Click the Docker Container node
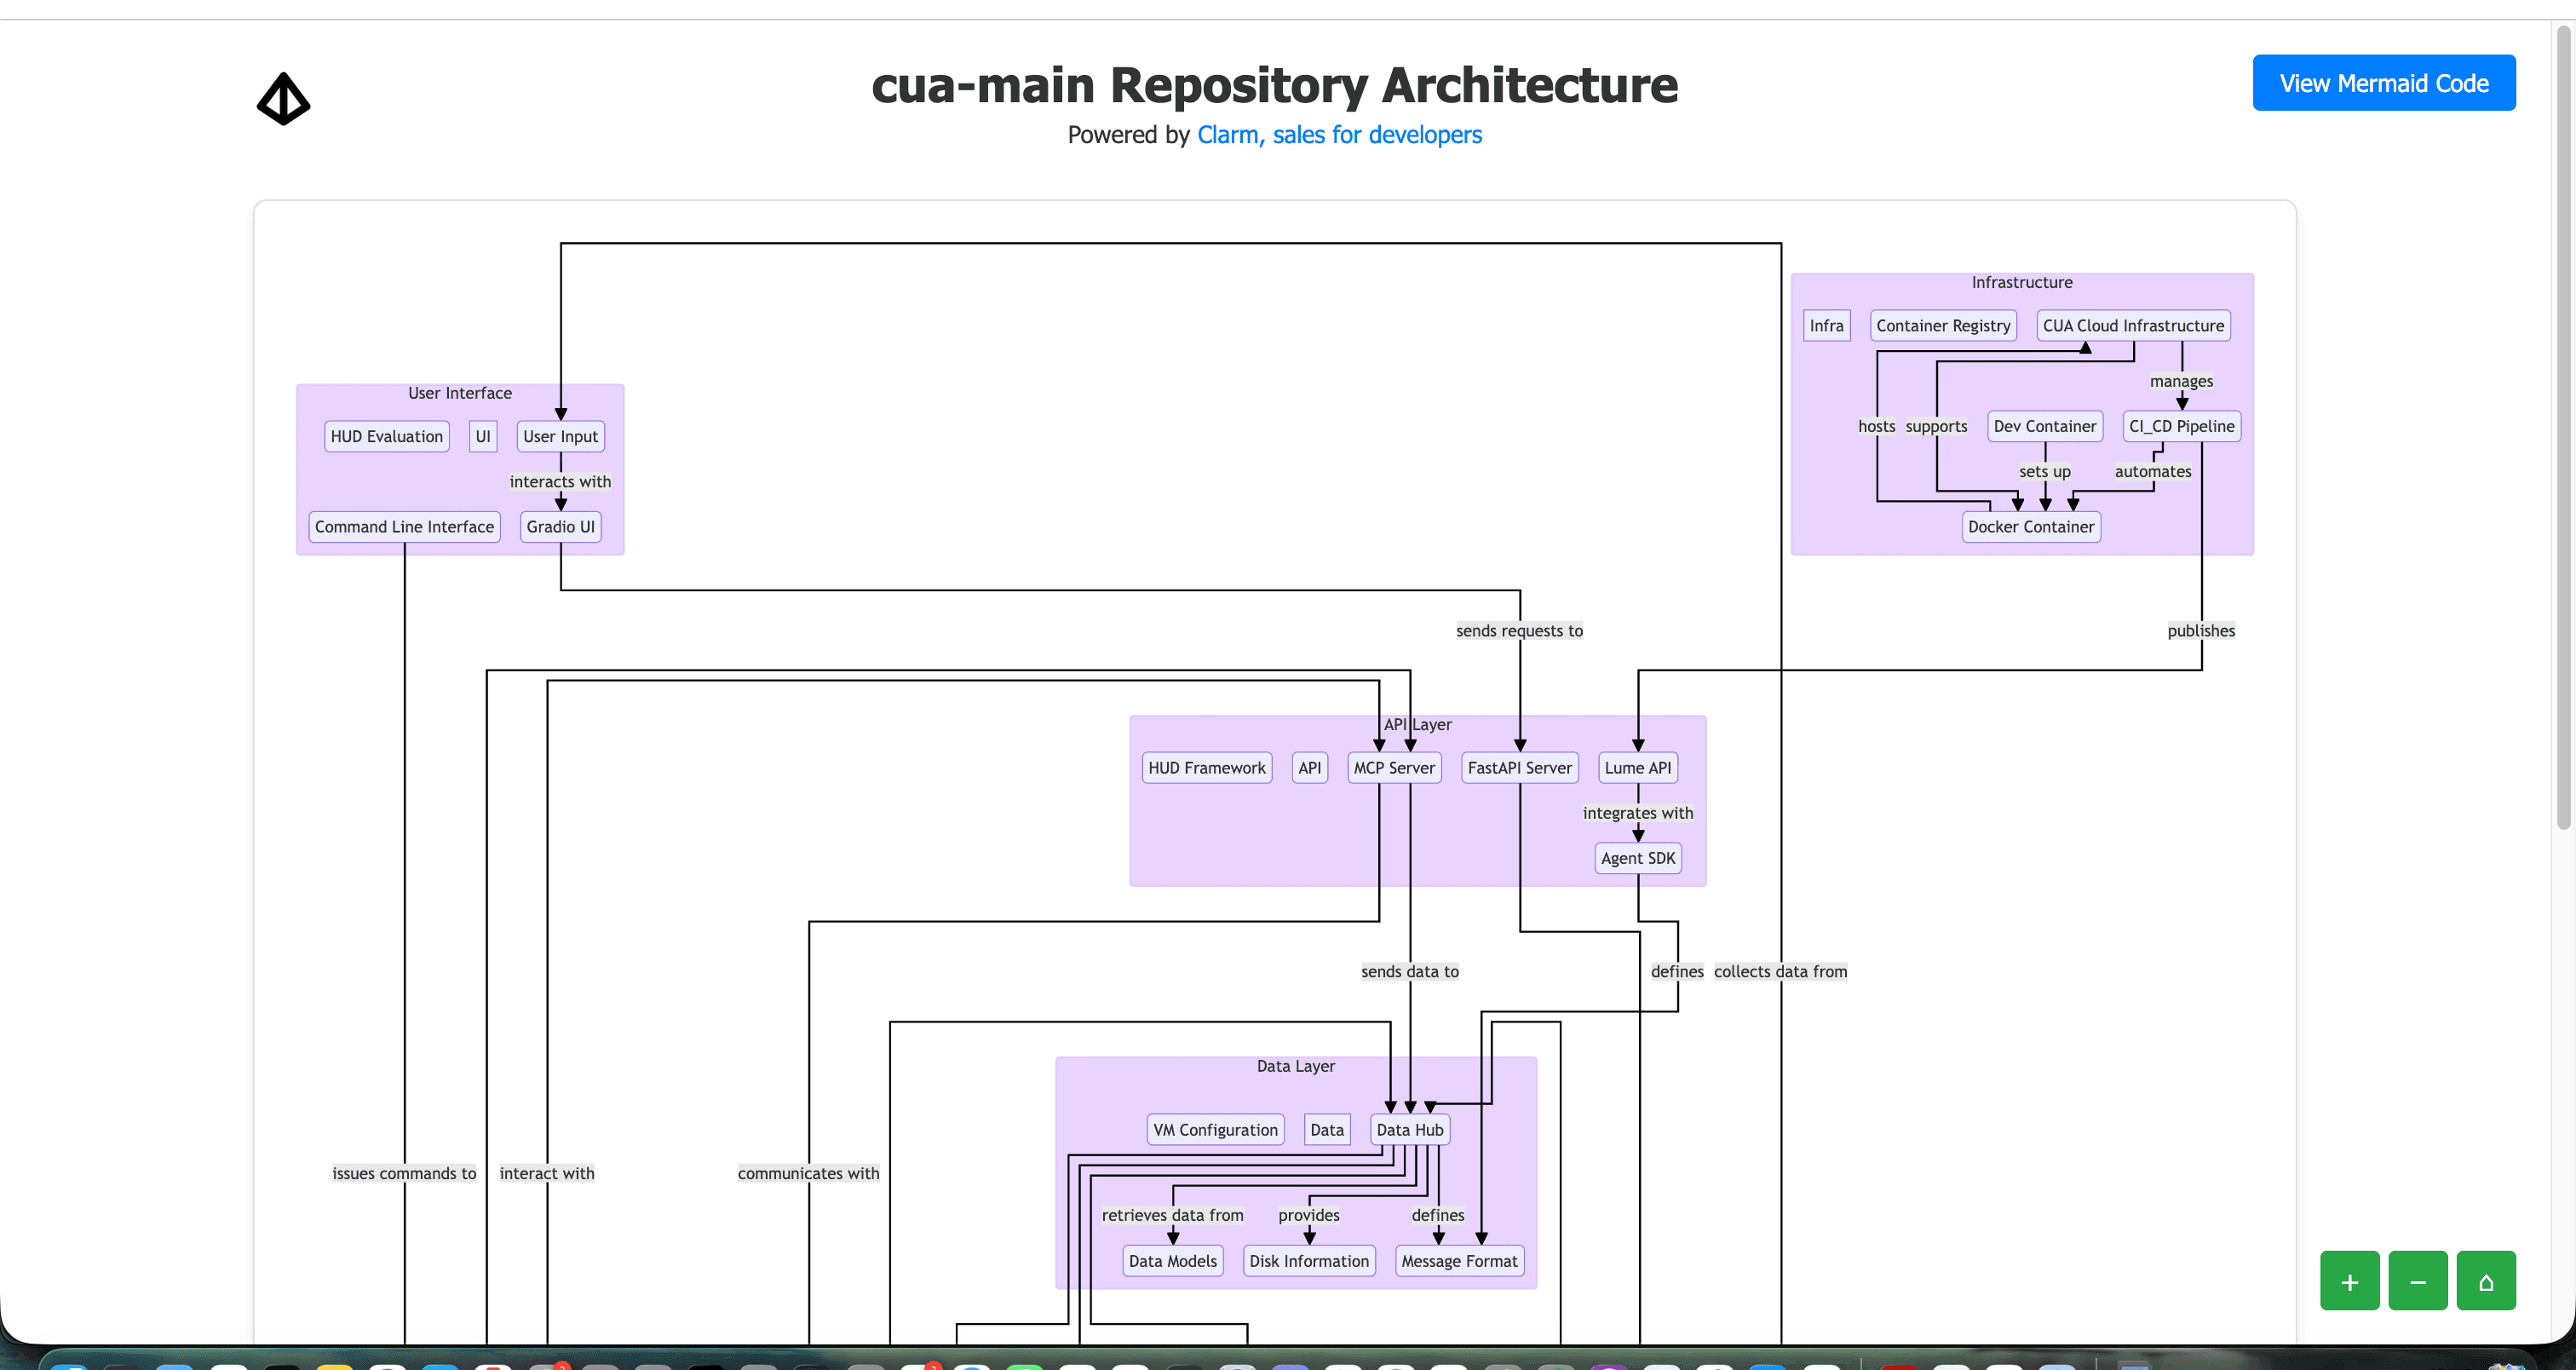This screenshot has width=2576, height=1370. click(x=2030, y=526)
